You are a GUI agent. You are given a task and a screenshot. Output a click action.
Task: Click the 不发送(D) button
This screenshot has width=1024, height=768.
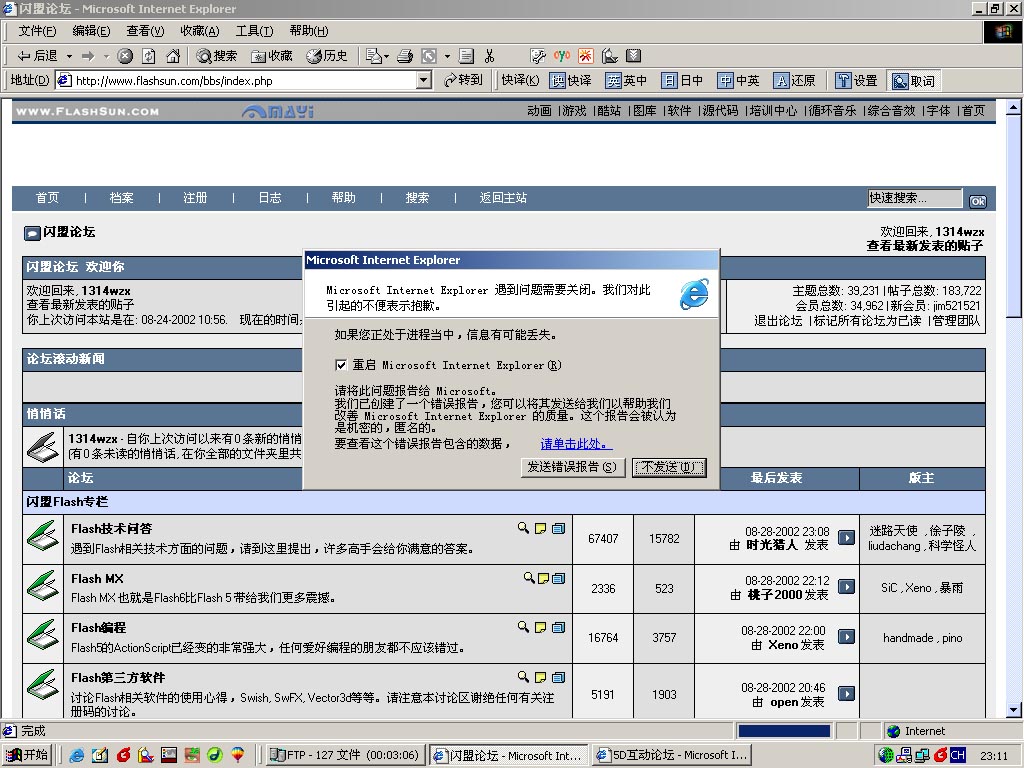click(669, 467)
